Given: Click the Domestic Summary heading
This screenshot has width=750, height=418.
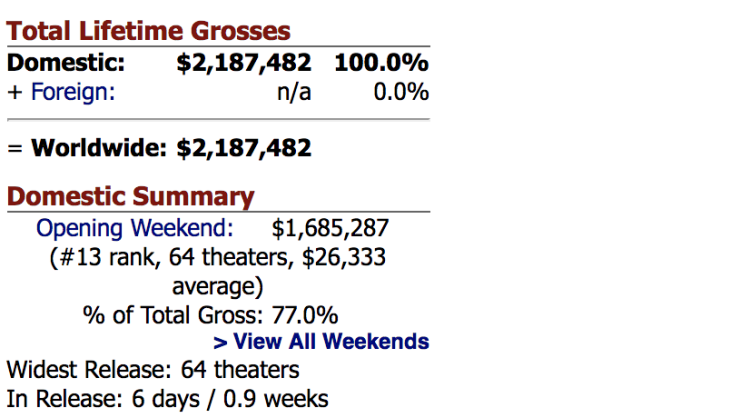Looking at the screenshot, I should point(131,197).
